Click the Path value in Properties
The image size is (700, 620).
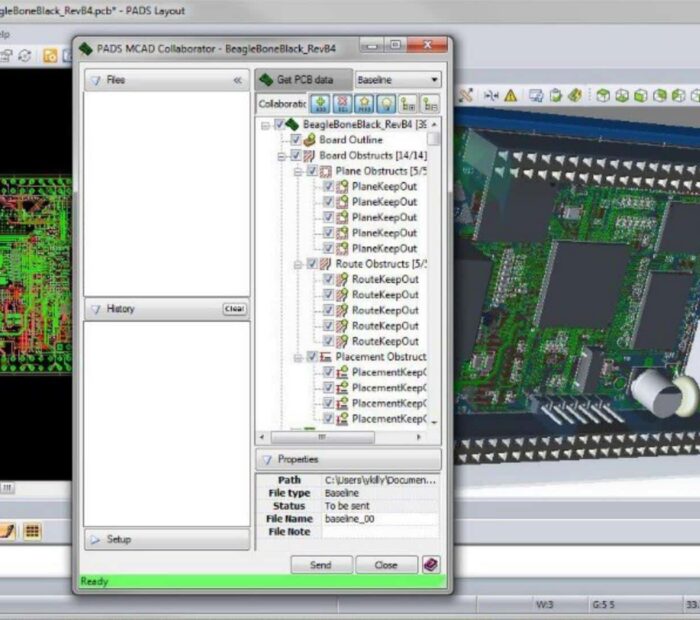point(380,480)
